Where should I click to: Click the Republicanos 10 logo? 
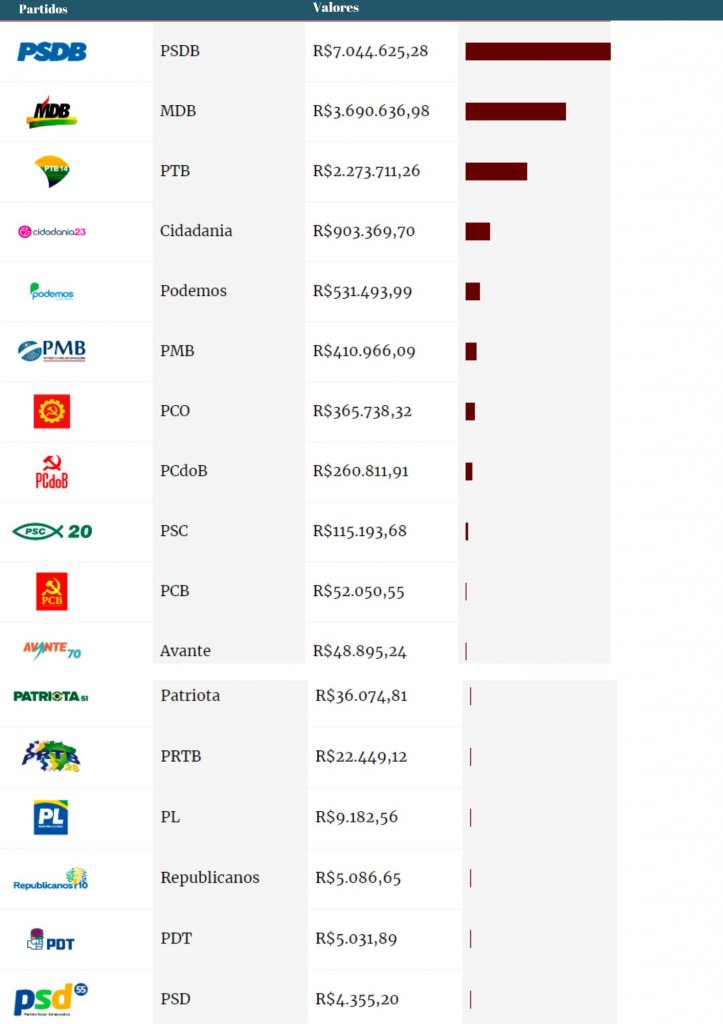(50, 879)
